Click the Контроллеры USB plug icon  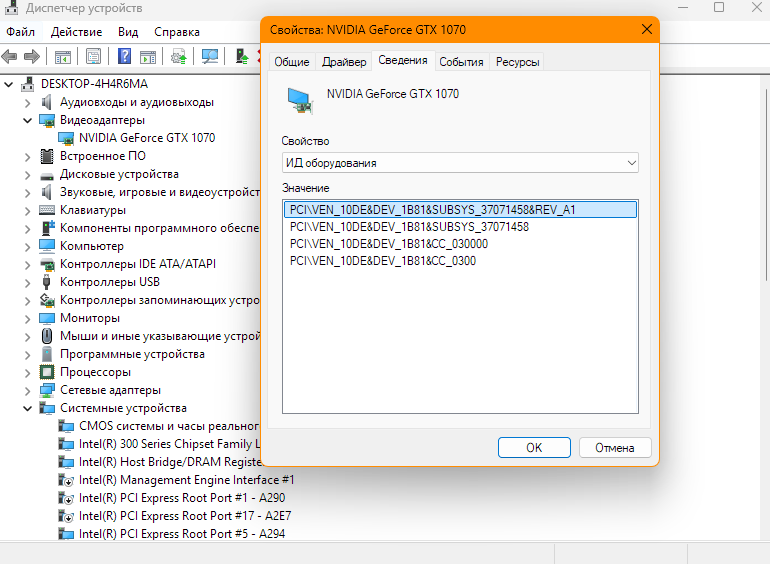47,282
